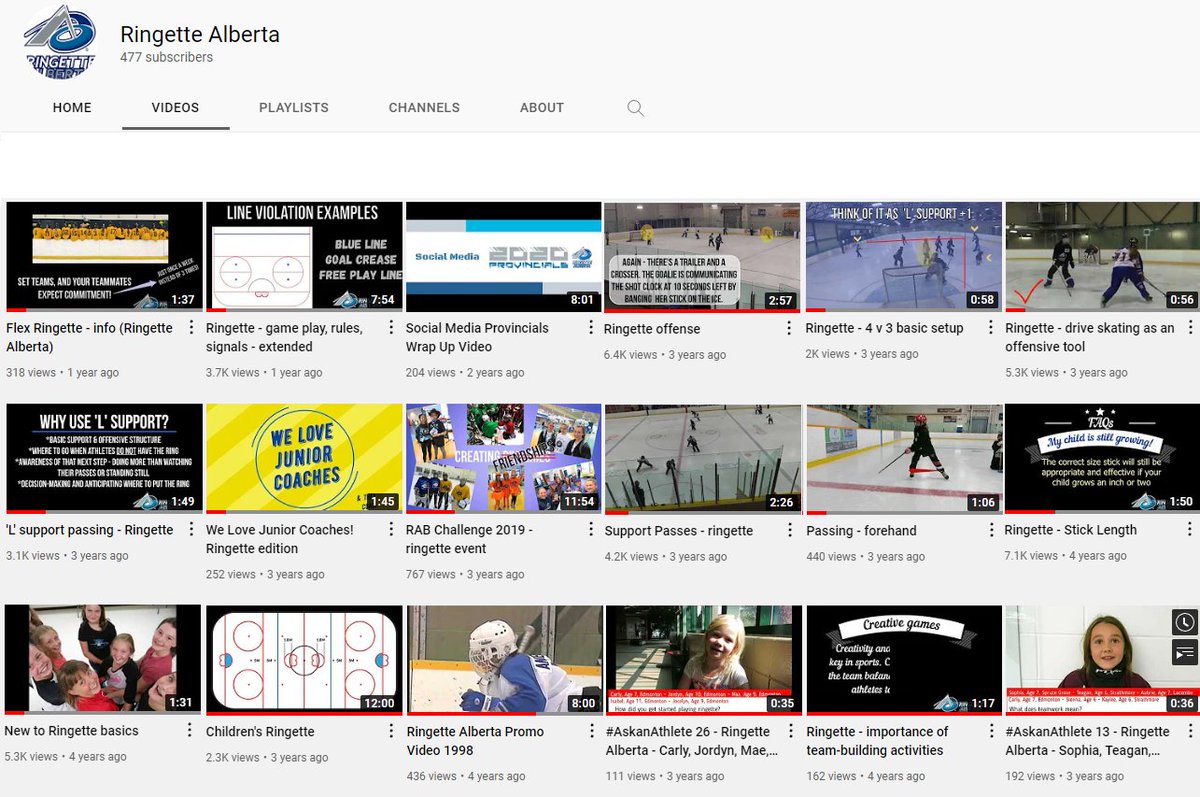Open options menu for Ringette - game play, rules video

click(391, 328)
